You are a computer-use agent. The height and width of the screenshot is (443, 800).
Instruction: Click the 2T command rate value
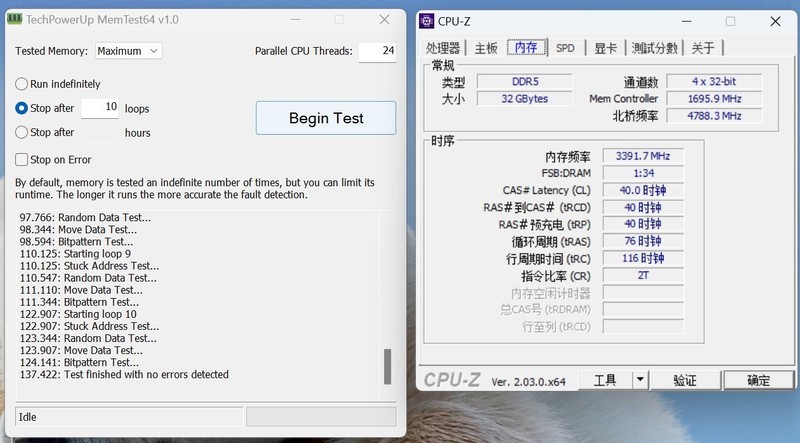[x=643, y=276]
